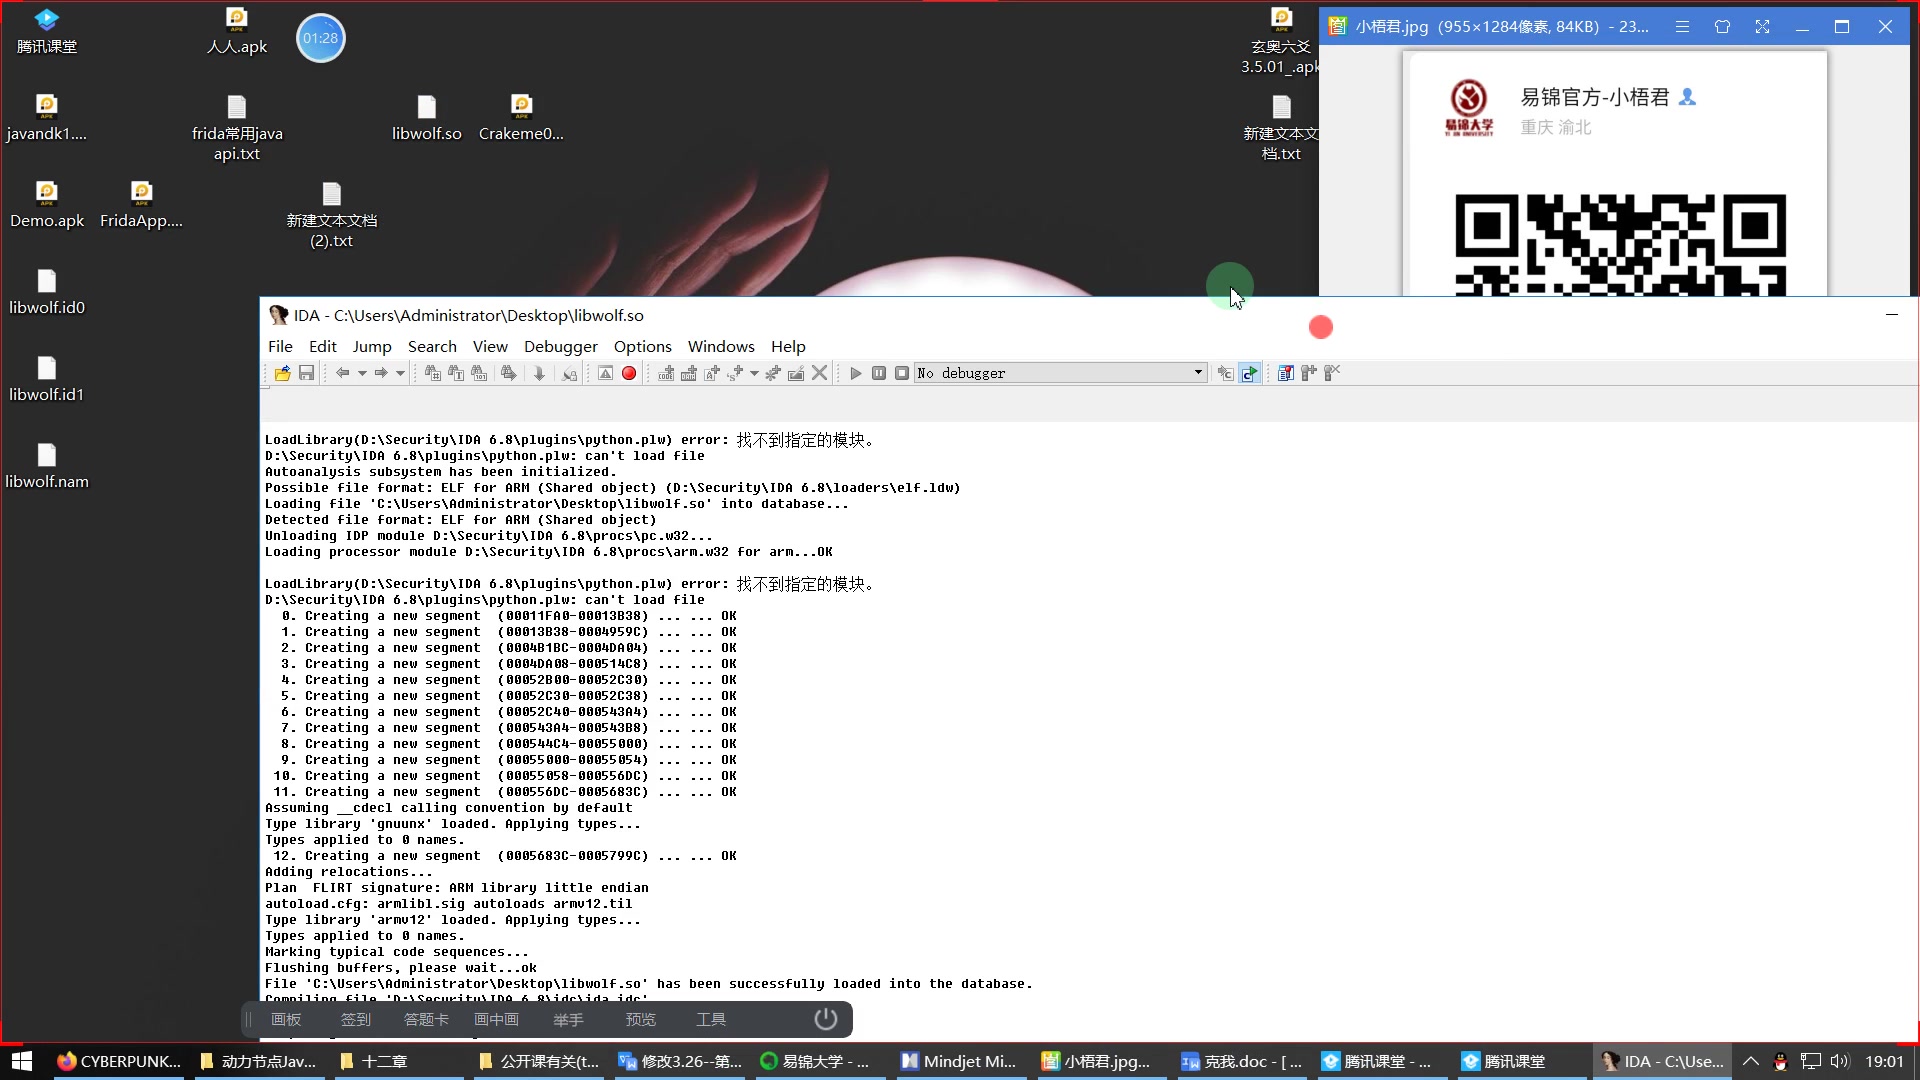Click the down arrow jump icon
The height and width of the screenshot is (1080, 1920).
(x=539, y=373)
